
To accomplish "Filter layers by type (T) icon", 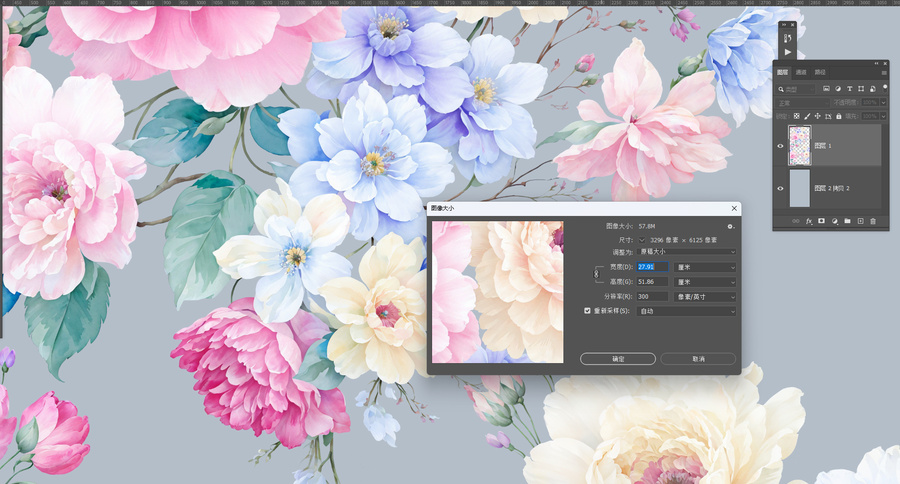I will click(x=849, y=88).
